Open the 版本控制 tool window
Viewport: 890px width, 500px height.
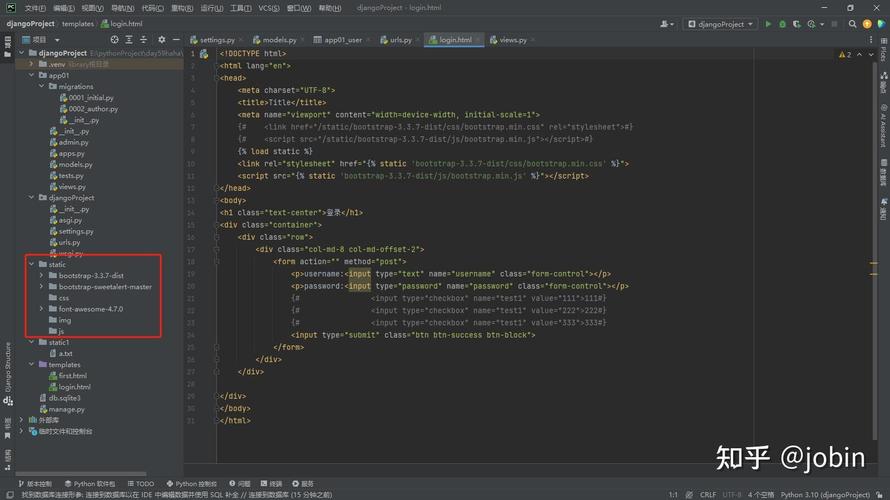click(x=35, y=484)
